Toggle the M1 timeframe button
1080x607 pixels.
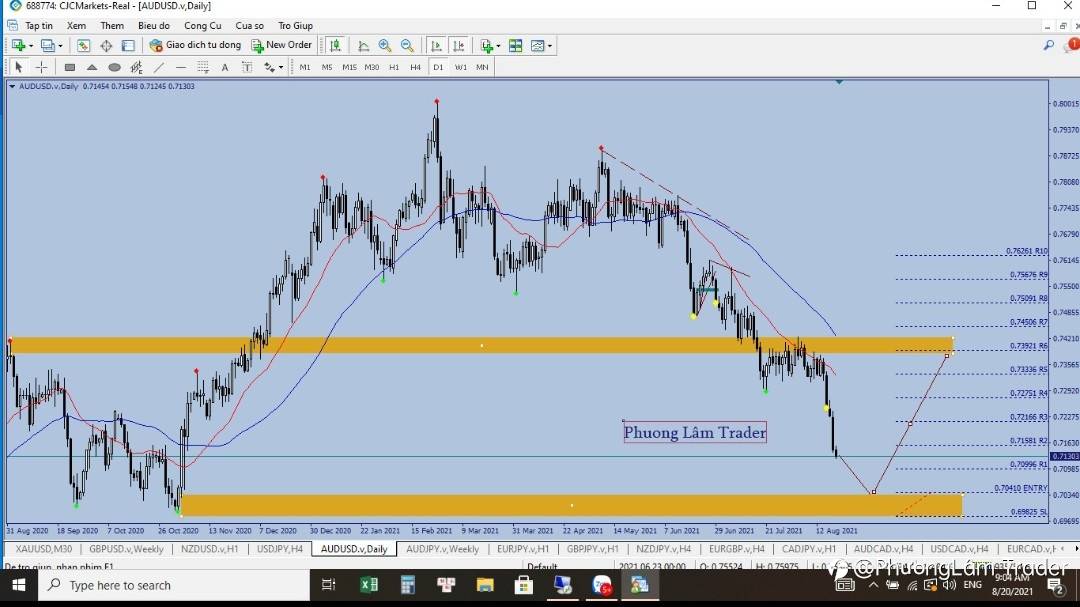coord(304,67)
